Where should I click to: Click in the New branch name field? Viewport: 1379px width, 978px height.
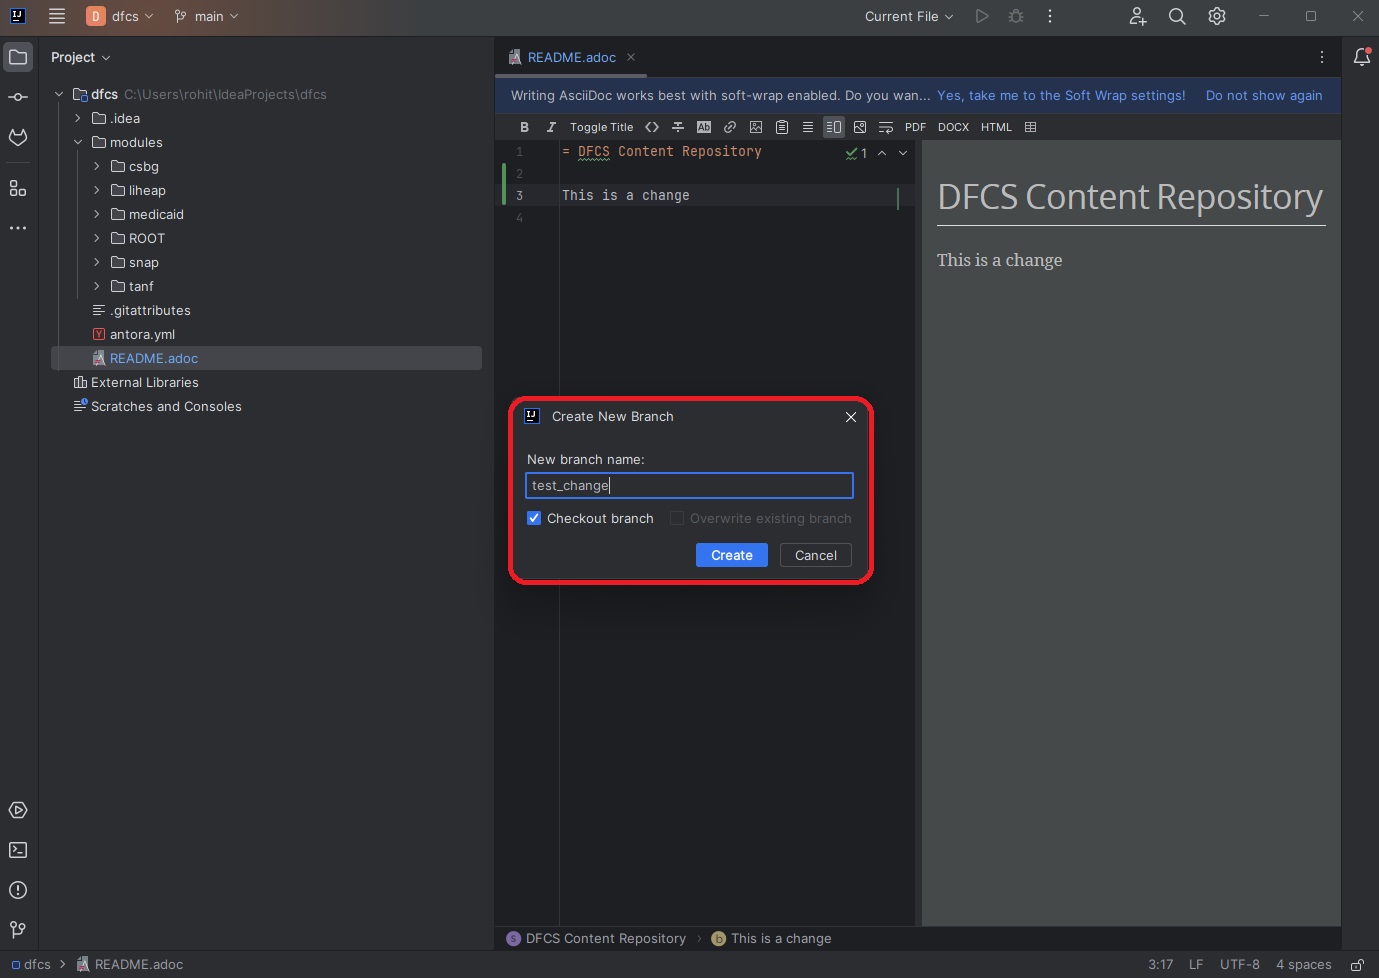click(x=689, y=485)
